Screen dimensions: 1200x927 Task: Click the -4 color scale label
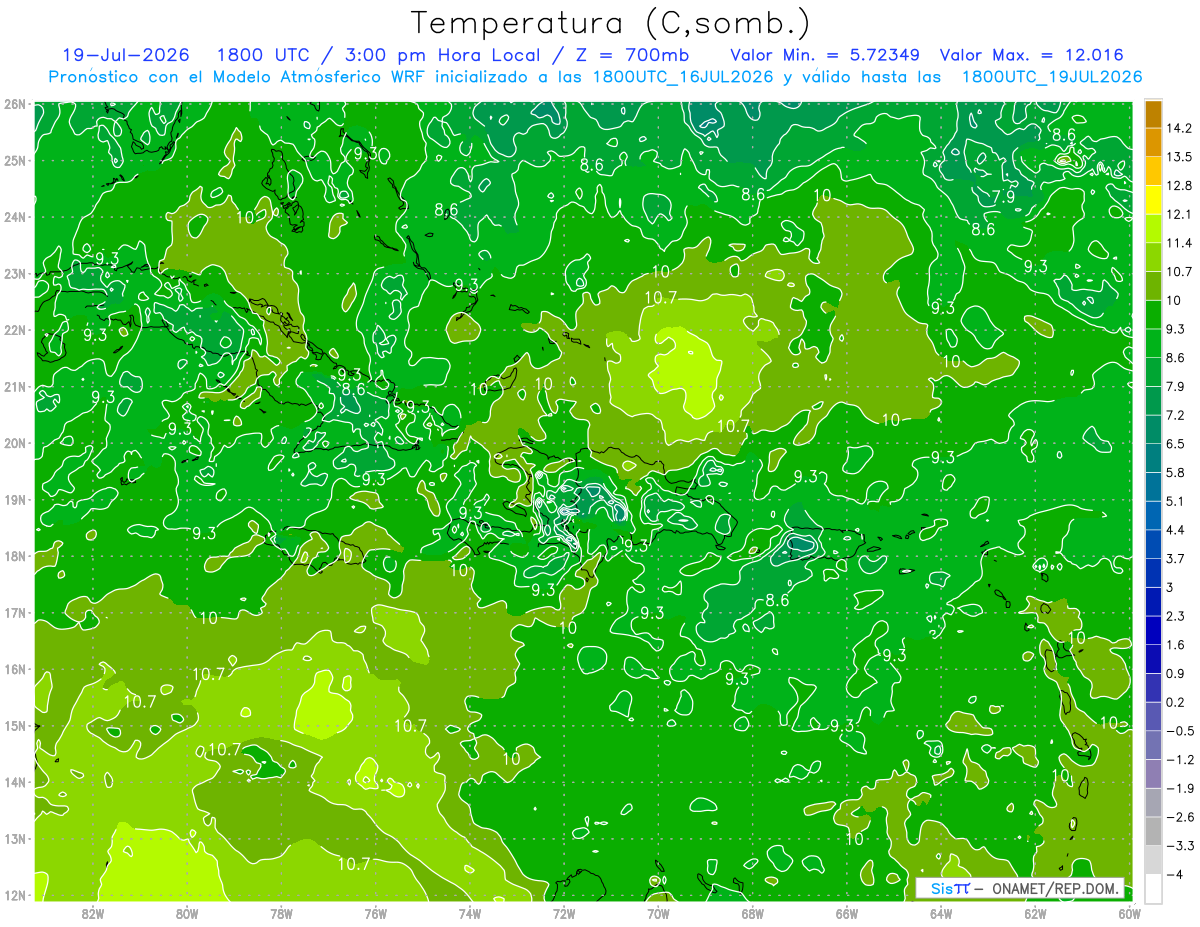click(x=1175, y=874)
